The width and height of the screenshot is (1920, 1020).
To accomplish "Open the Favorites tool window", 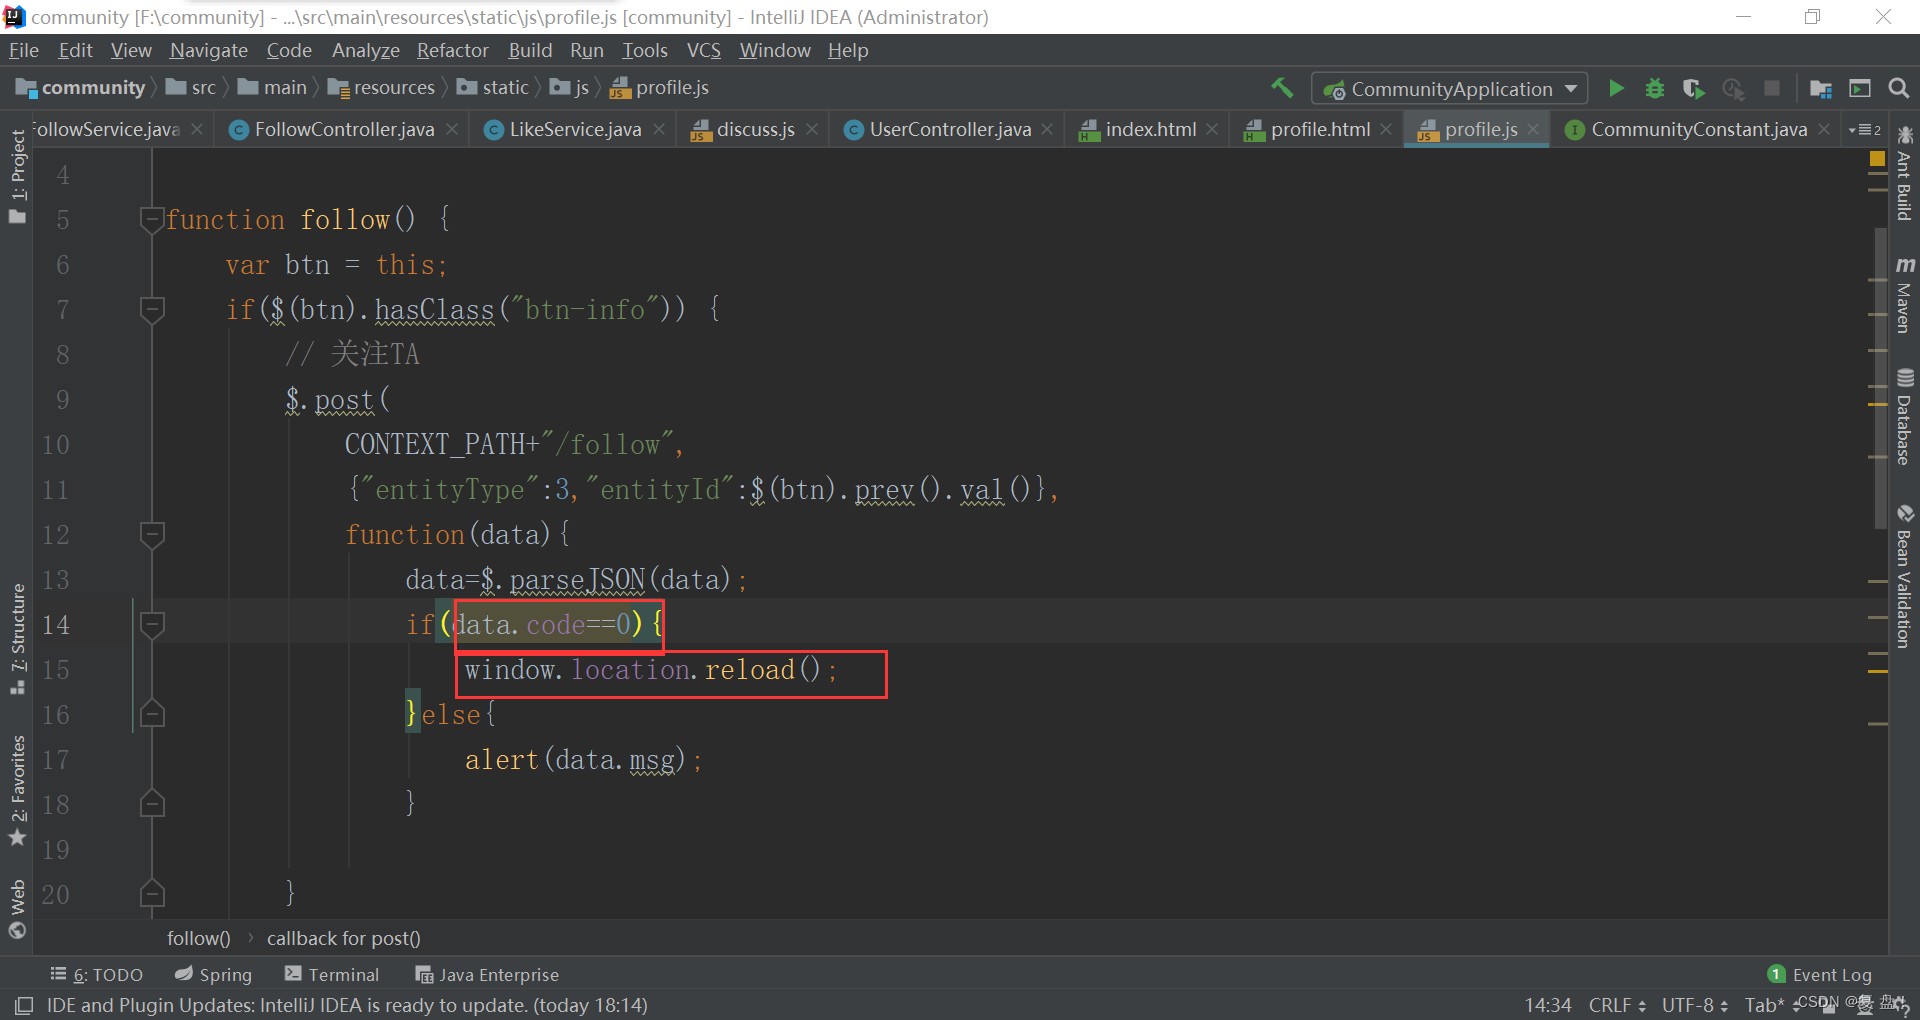I will 17,790.
